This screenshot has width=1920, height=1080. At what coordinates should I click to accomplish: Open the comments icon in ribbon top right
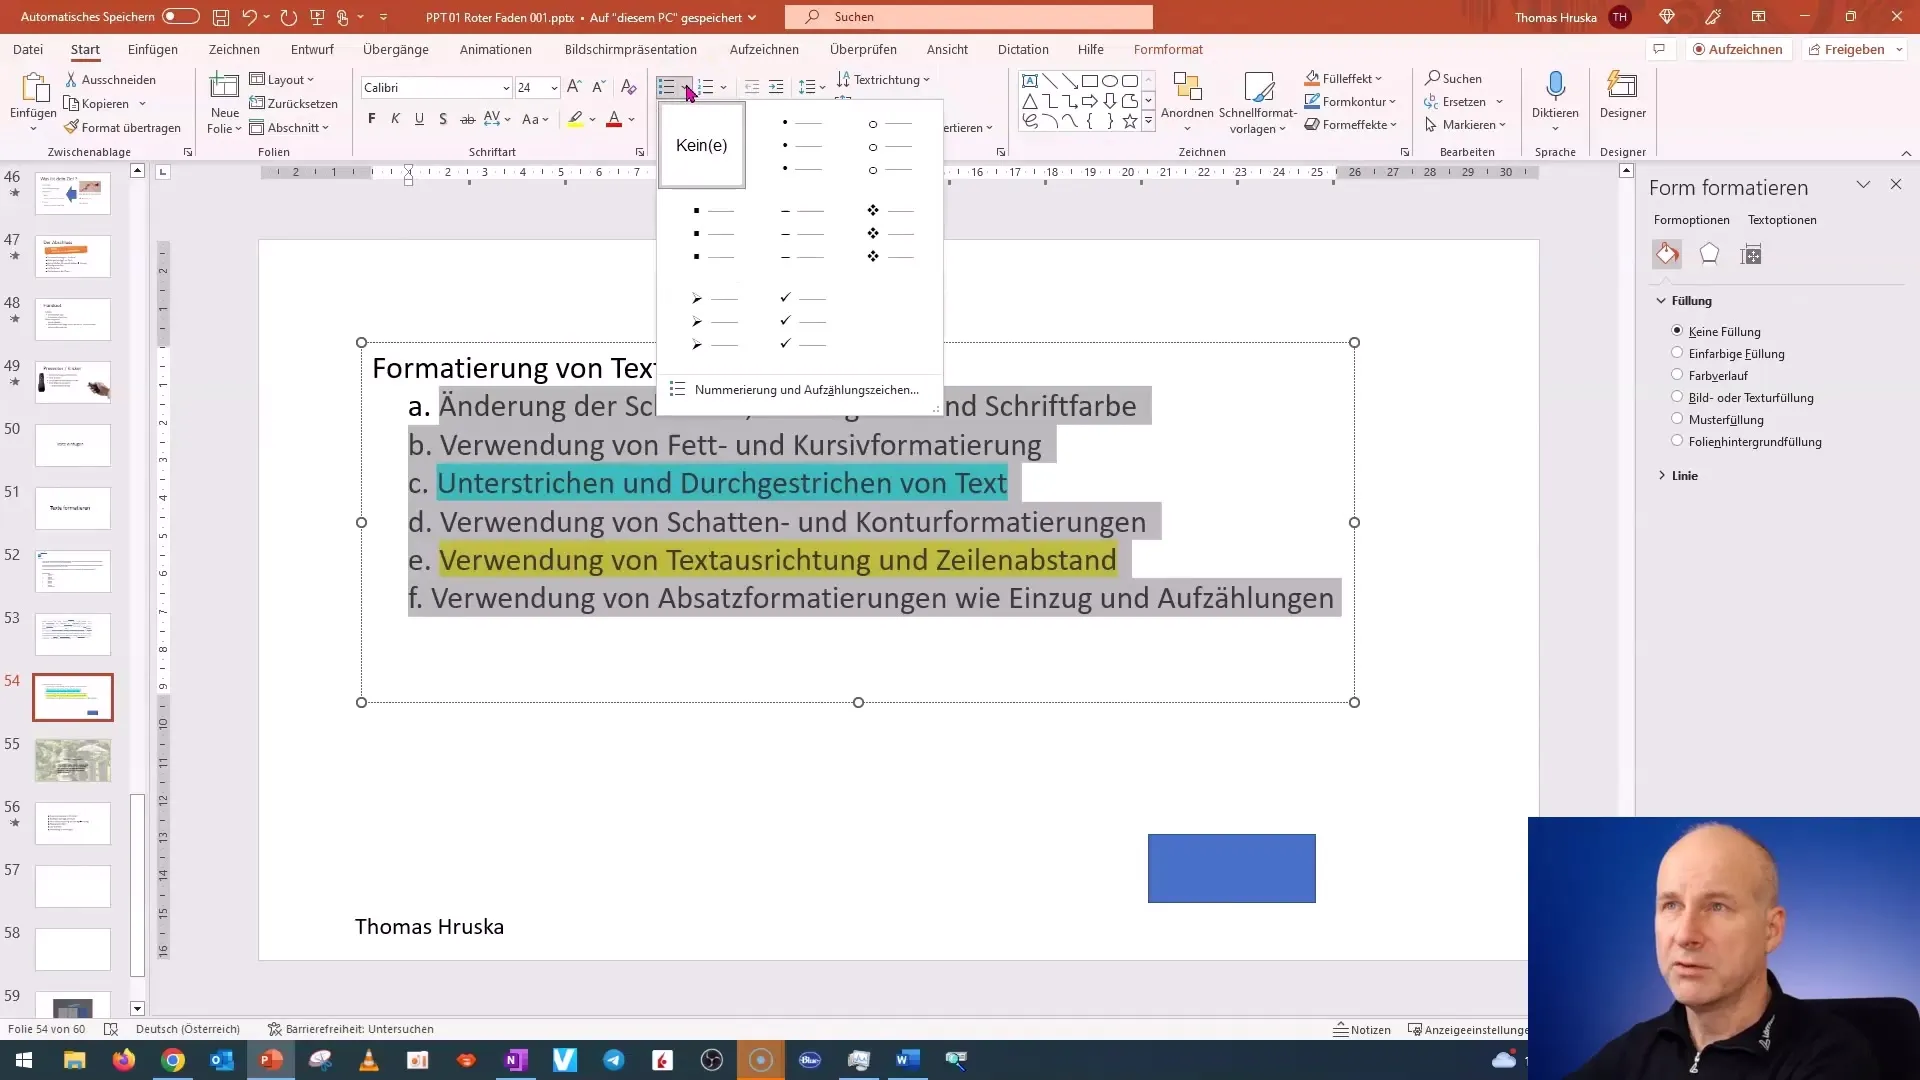[x=1659, y=49]
